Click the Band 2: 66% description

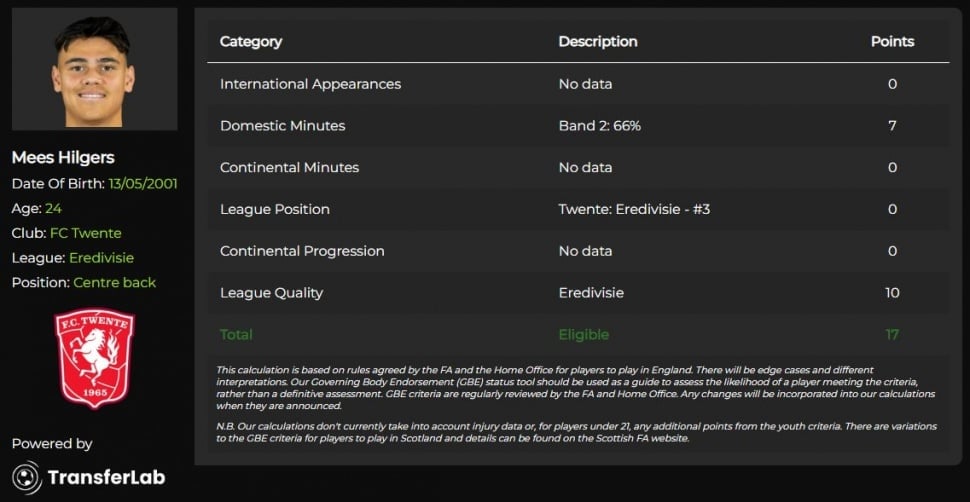599,126
